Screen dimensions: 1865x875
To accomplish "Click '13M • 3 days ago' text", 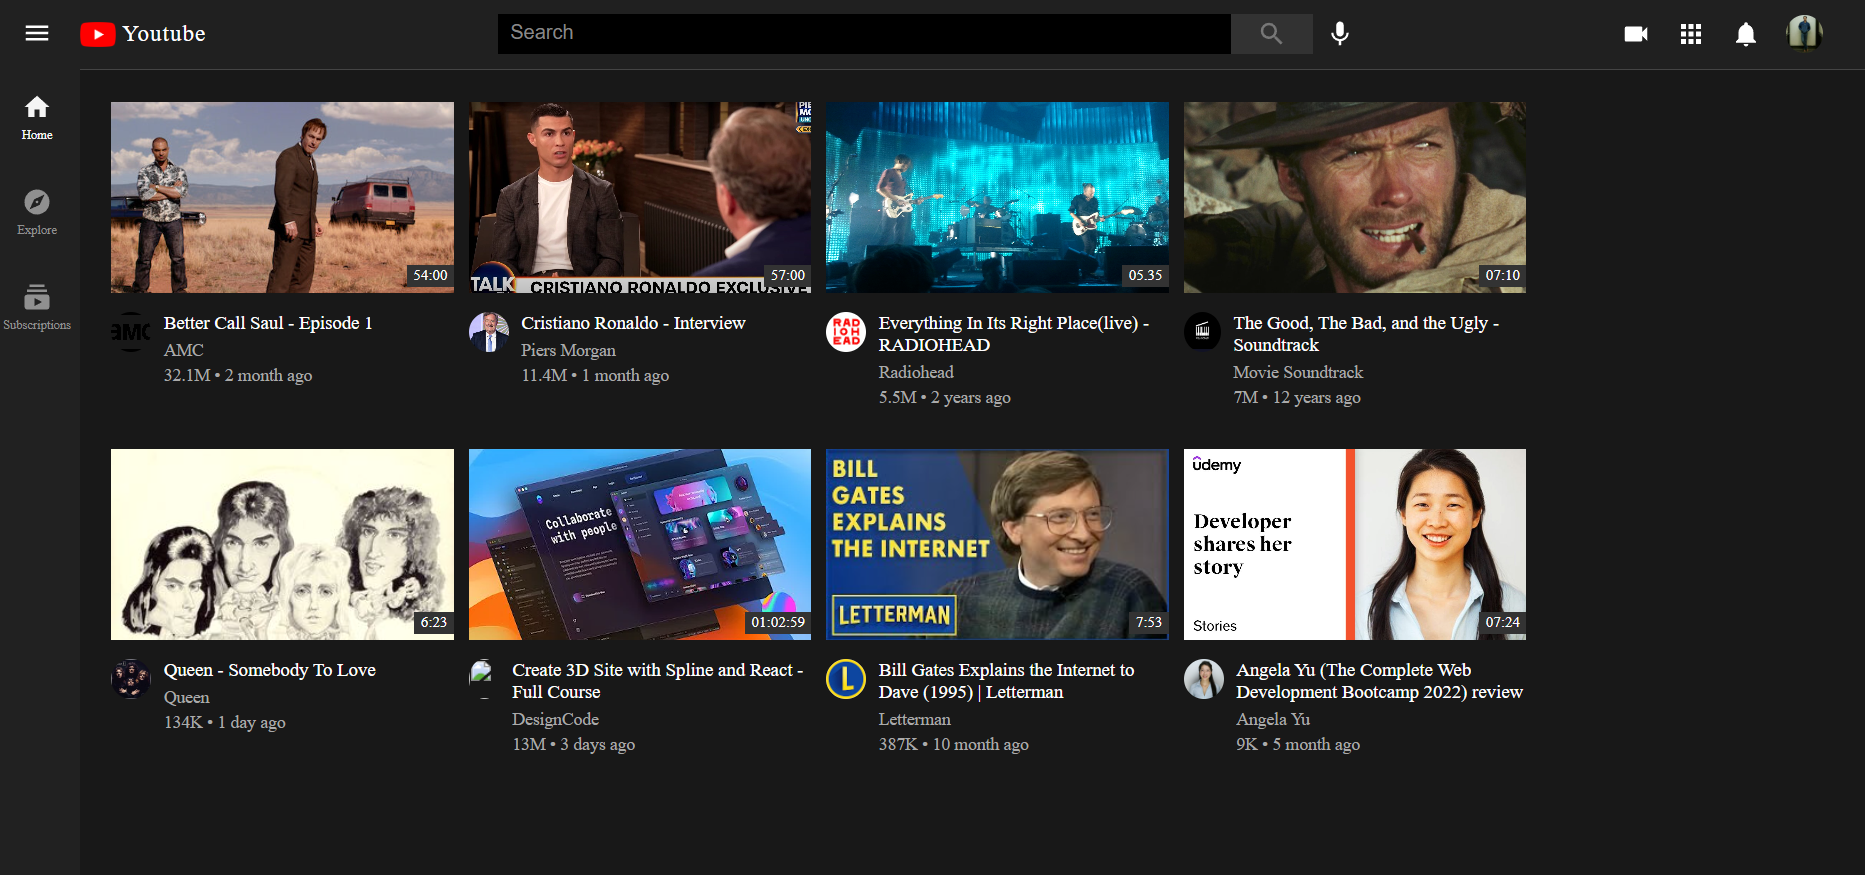I will 574,744.
